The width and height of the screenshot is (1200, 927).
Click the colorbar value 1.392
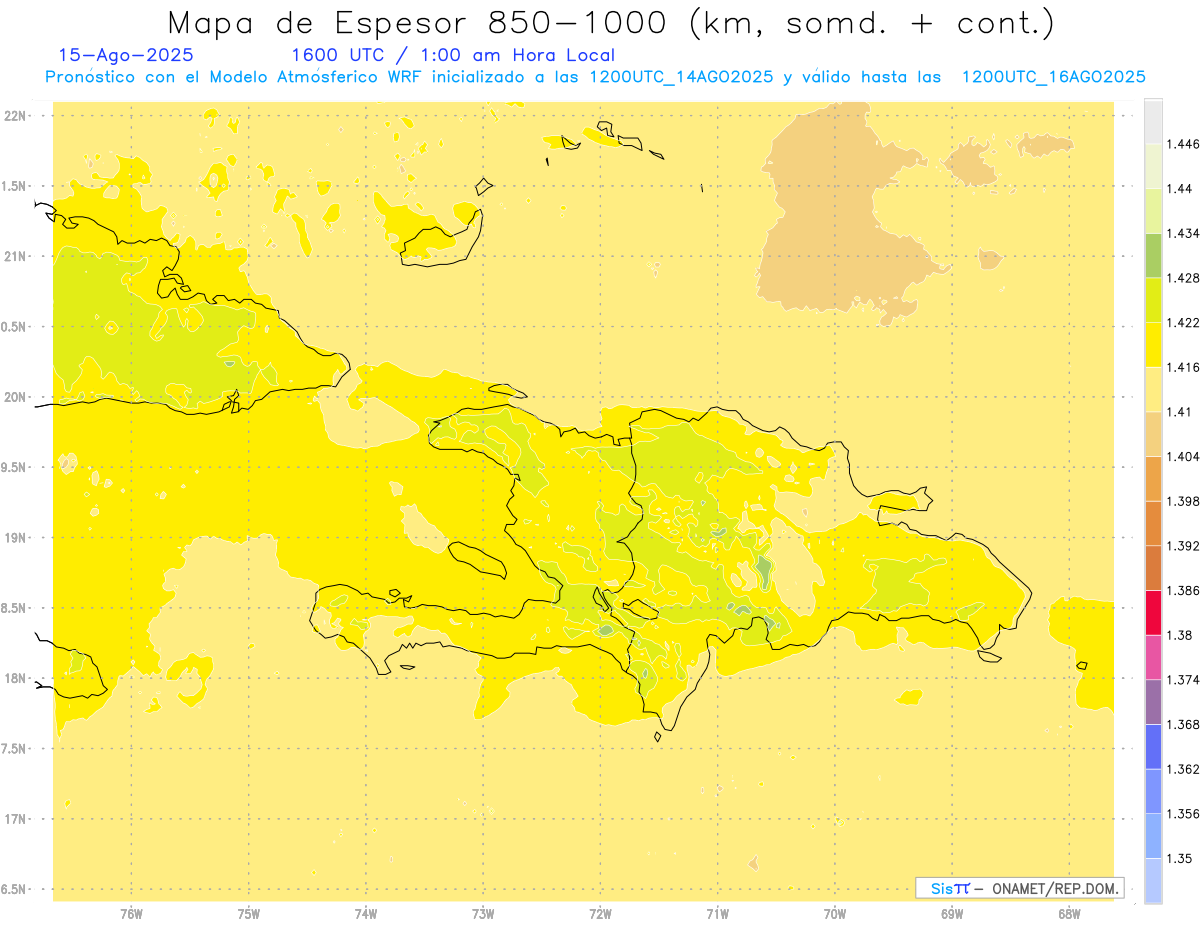click(x=1182, y=546)
